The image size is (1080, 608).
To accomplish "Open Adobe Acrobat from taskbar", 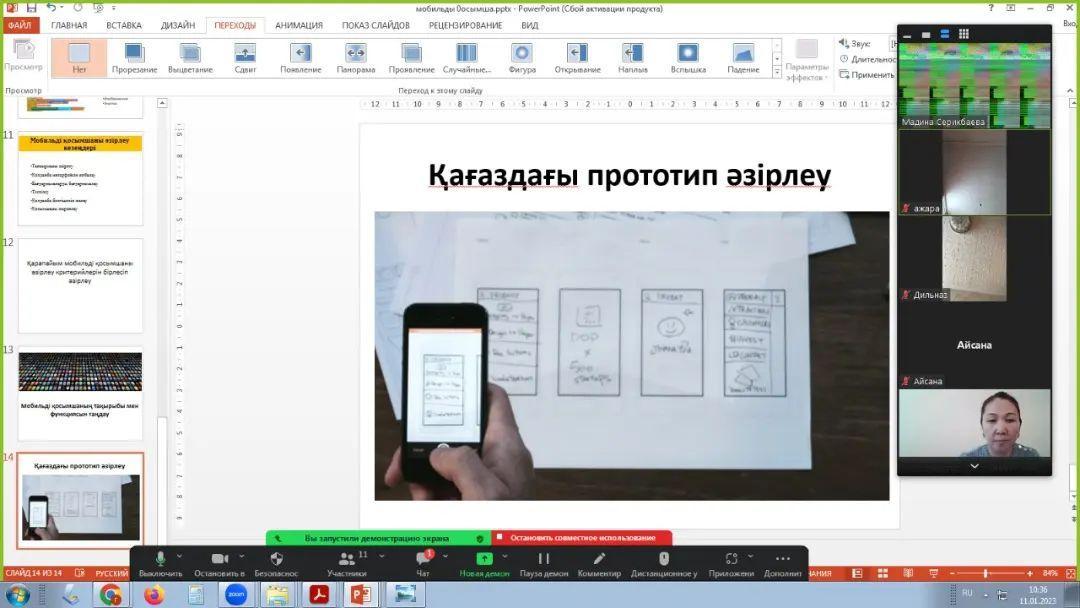I will pos(319,594).
